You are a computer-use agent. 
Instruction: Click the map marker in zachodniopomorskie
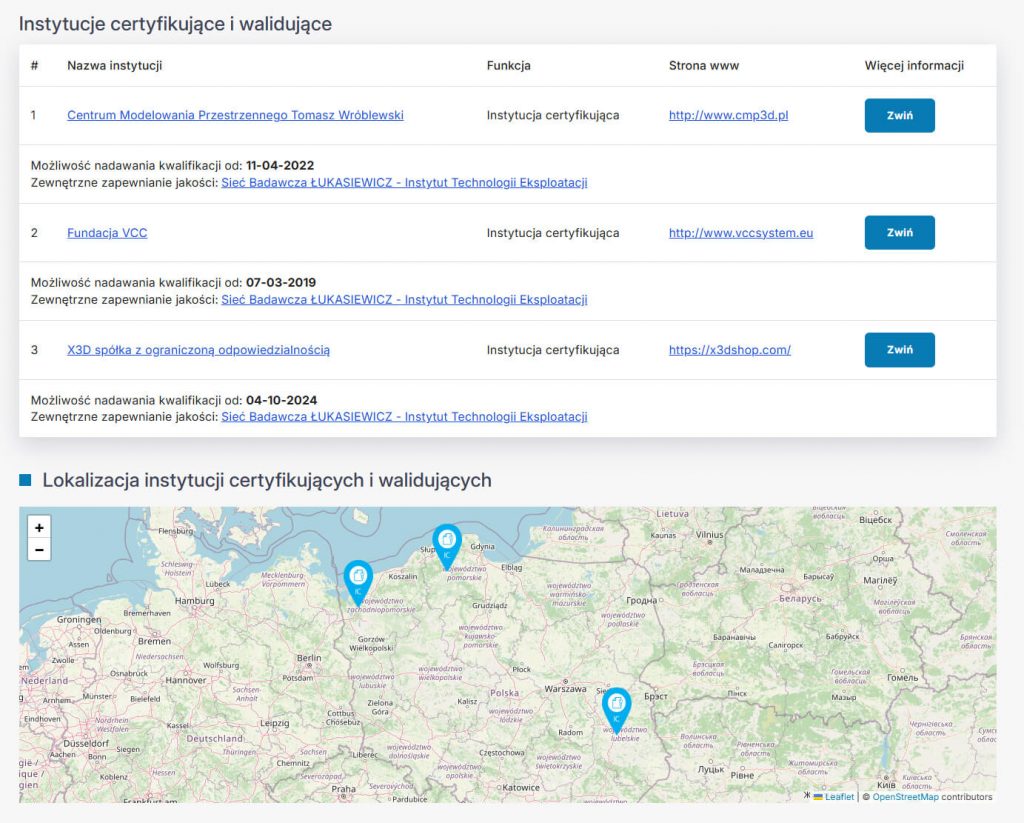click(358, 579)
